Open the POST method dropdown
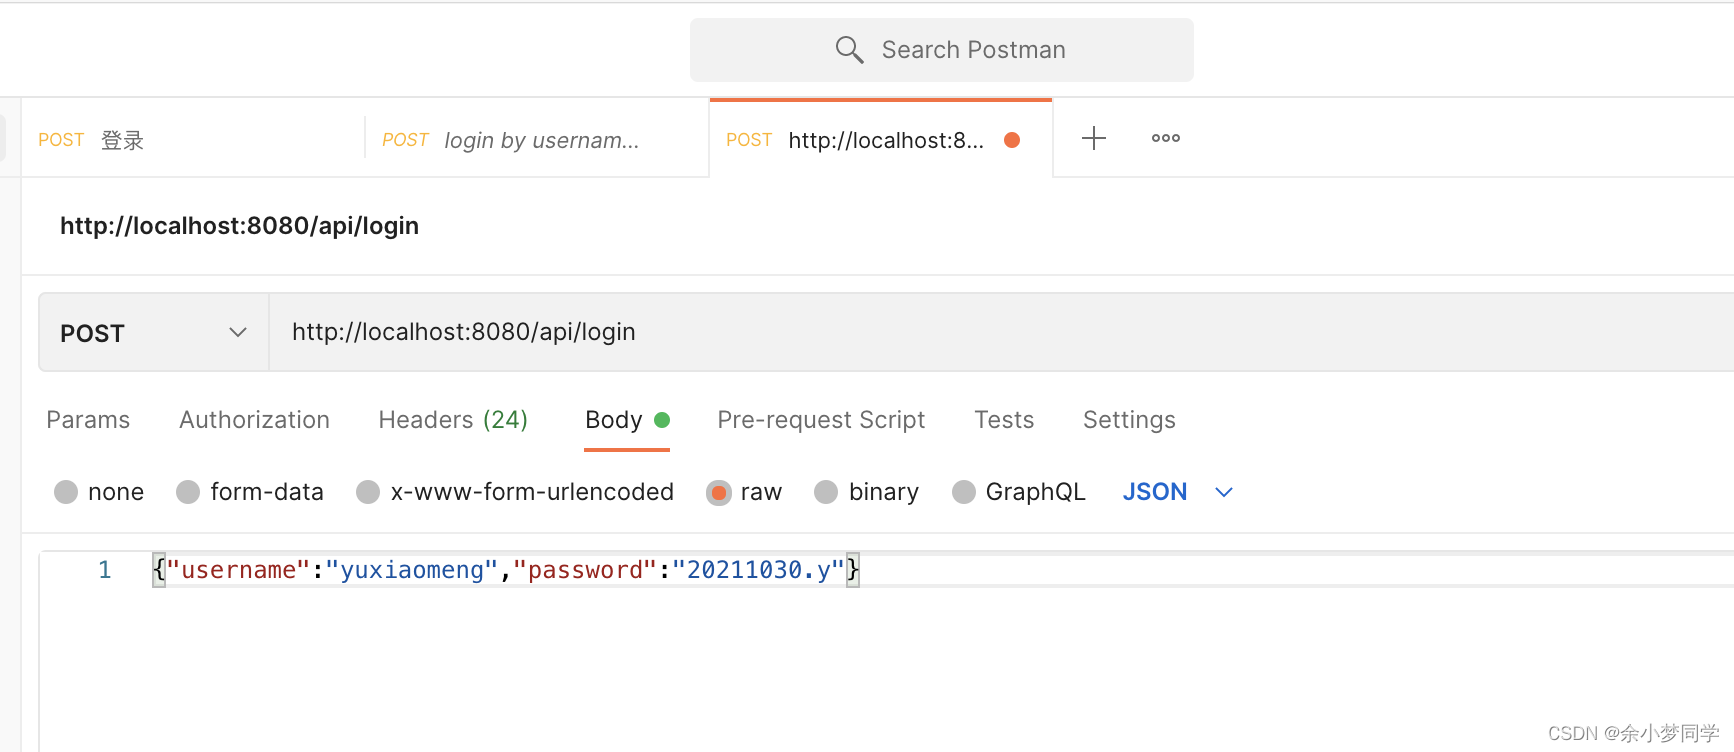Image resolution: width=1734 pixels, height=752 pixels. 154,332
